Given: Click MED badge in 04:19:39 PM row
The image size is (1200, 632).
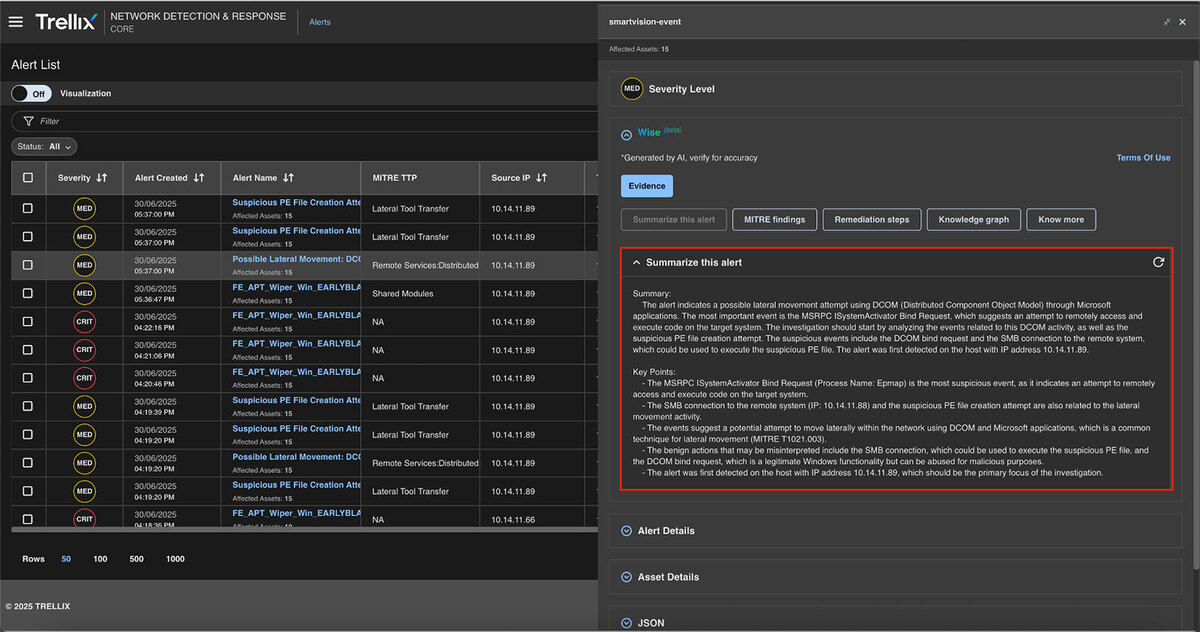Looking at the screenshot, I should pyautogui.click(x=85, y=407).
